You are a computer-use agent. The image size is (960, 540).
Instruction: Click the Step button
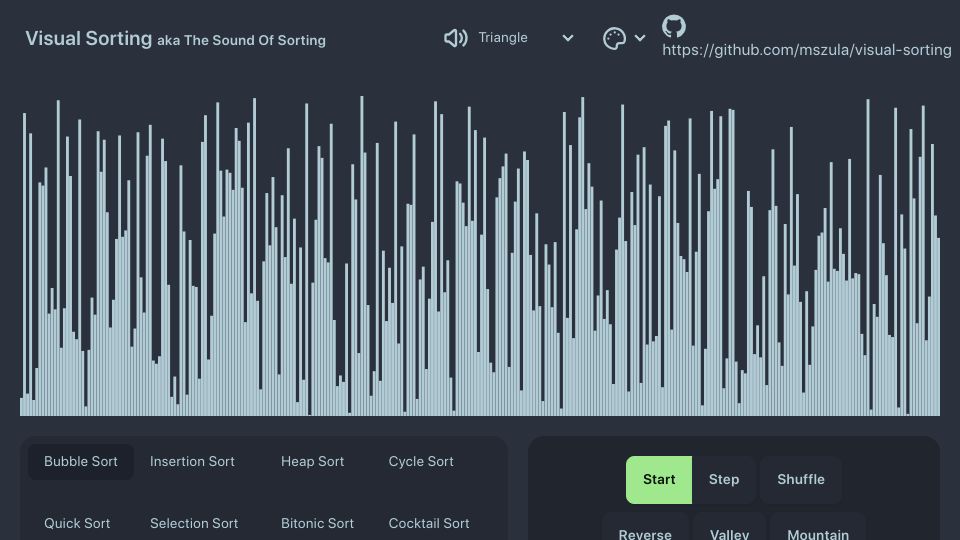click(724, 479)
